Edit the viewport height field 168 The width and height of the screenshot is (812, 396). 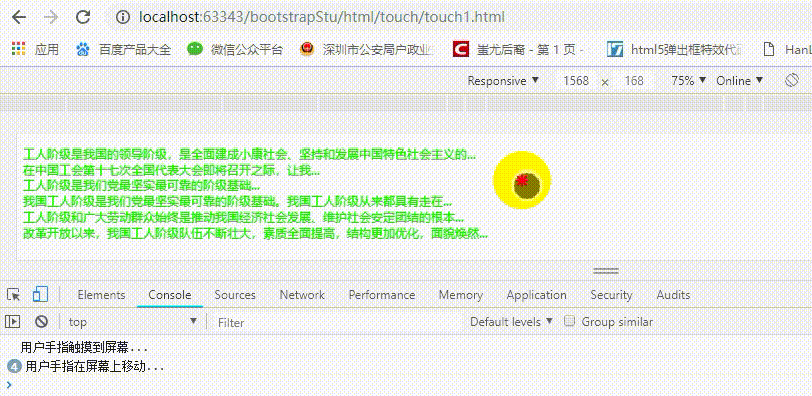click(634, 81)
